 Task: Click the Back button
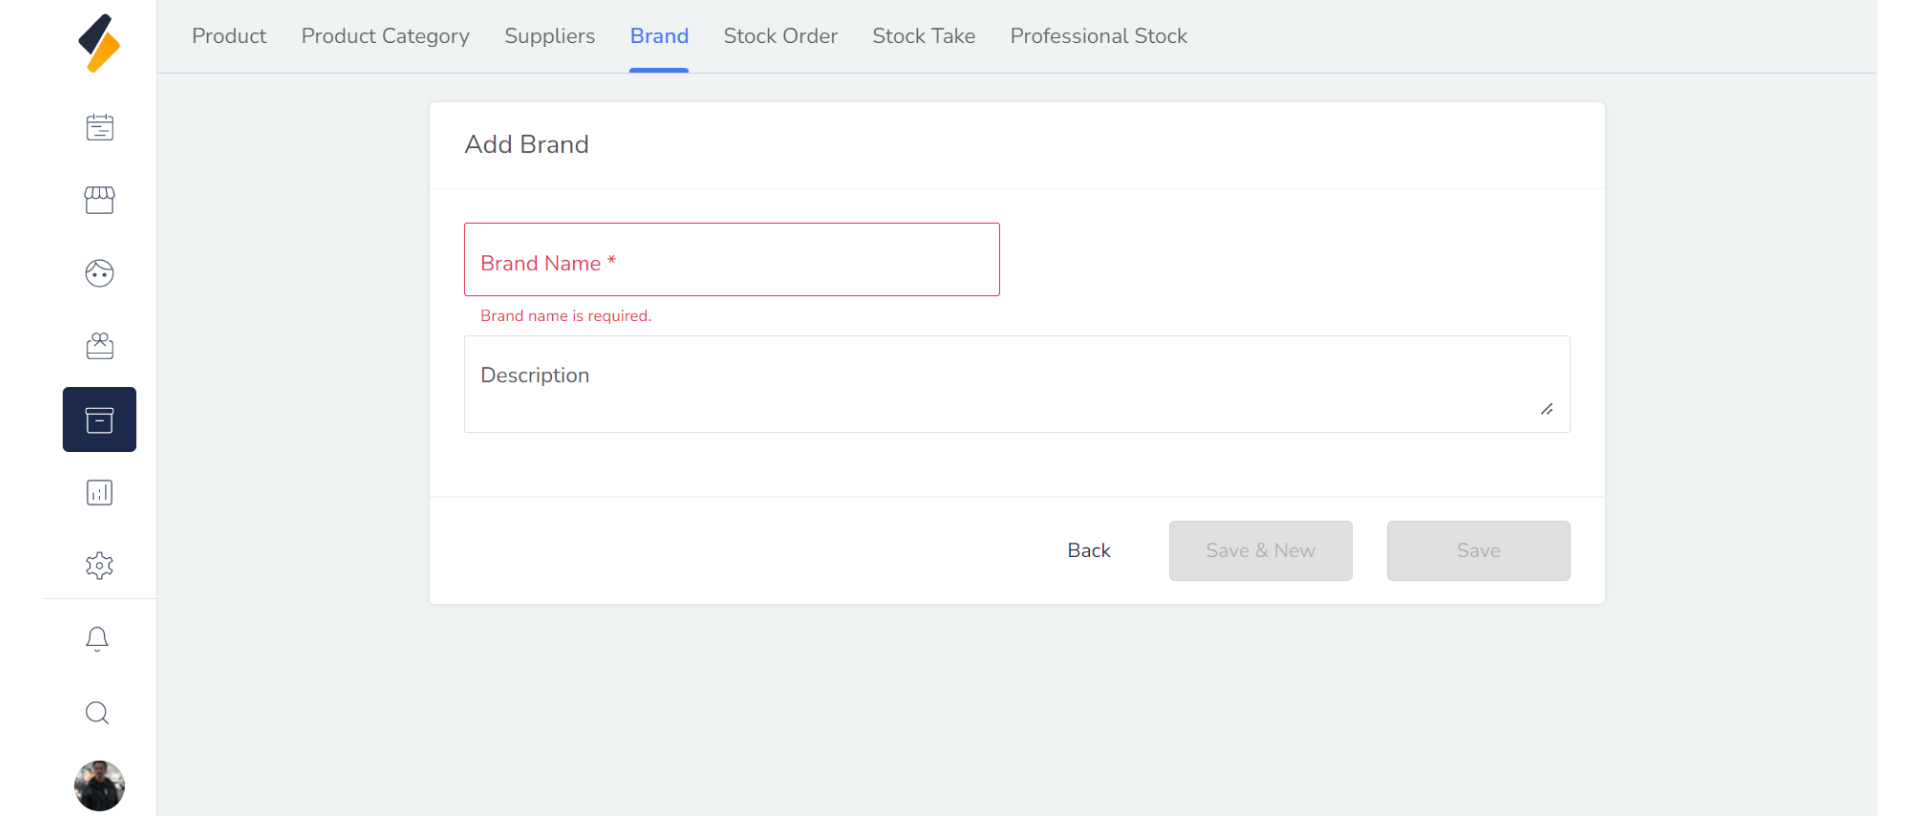(x=1088, y=551)
